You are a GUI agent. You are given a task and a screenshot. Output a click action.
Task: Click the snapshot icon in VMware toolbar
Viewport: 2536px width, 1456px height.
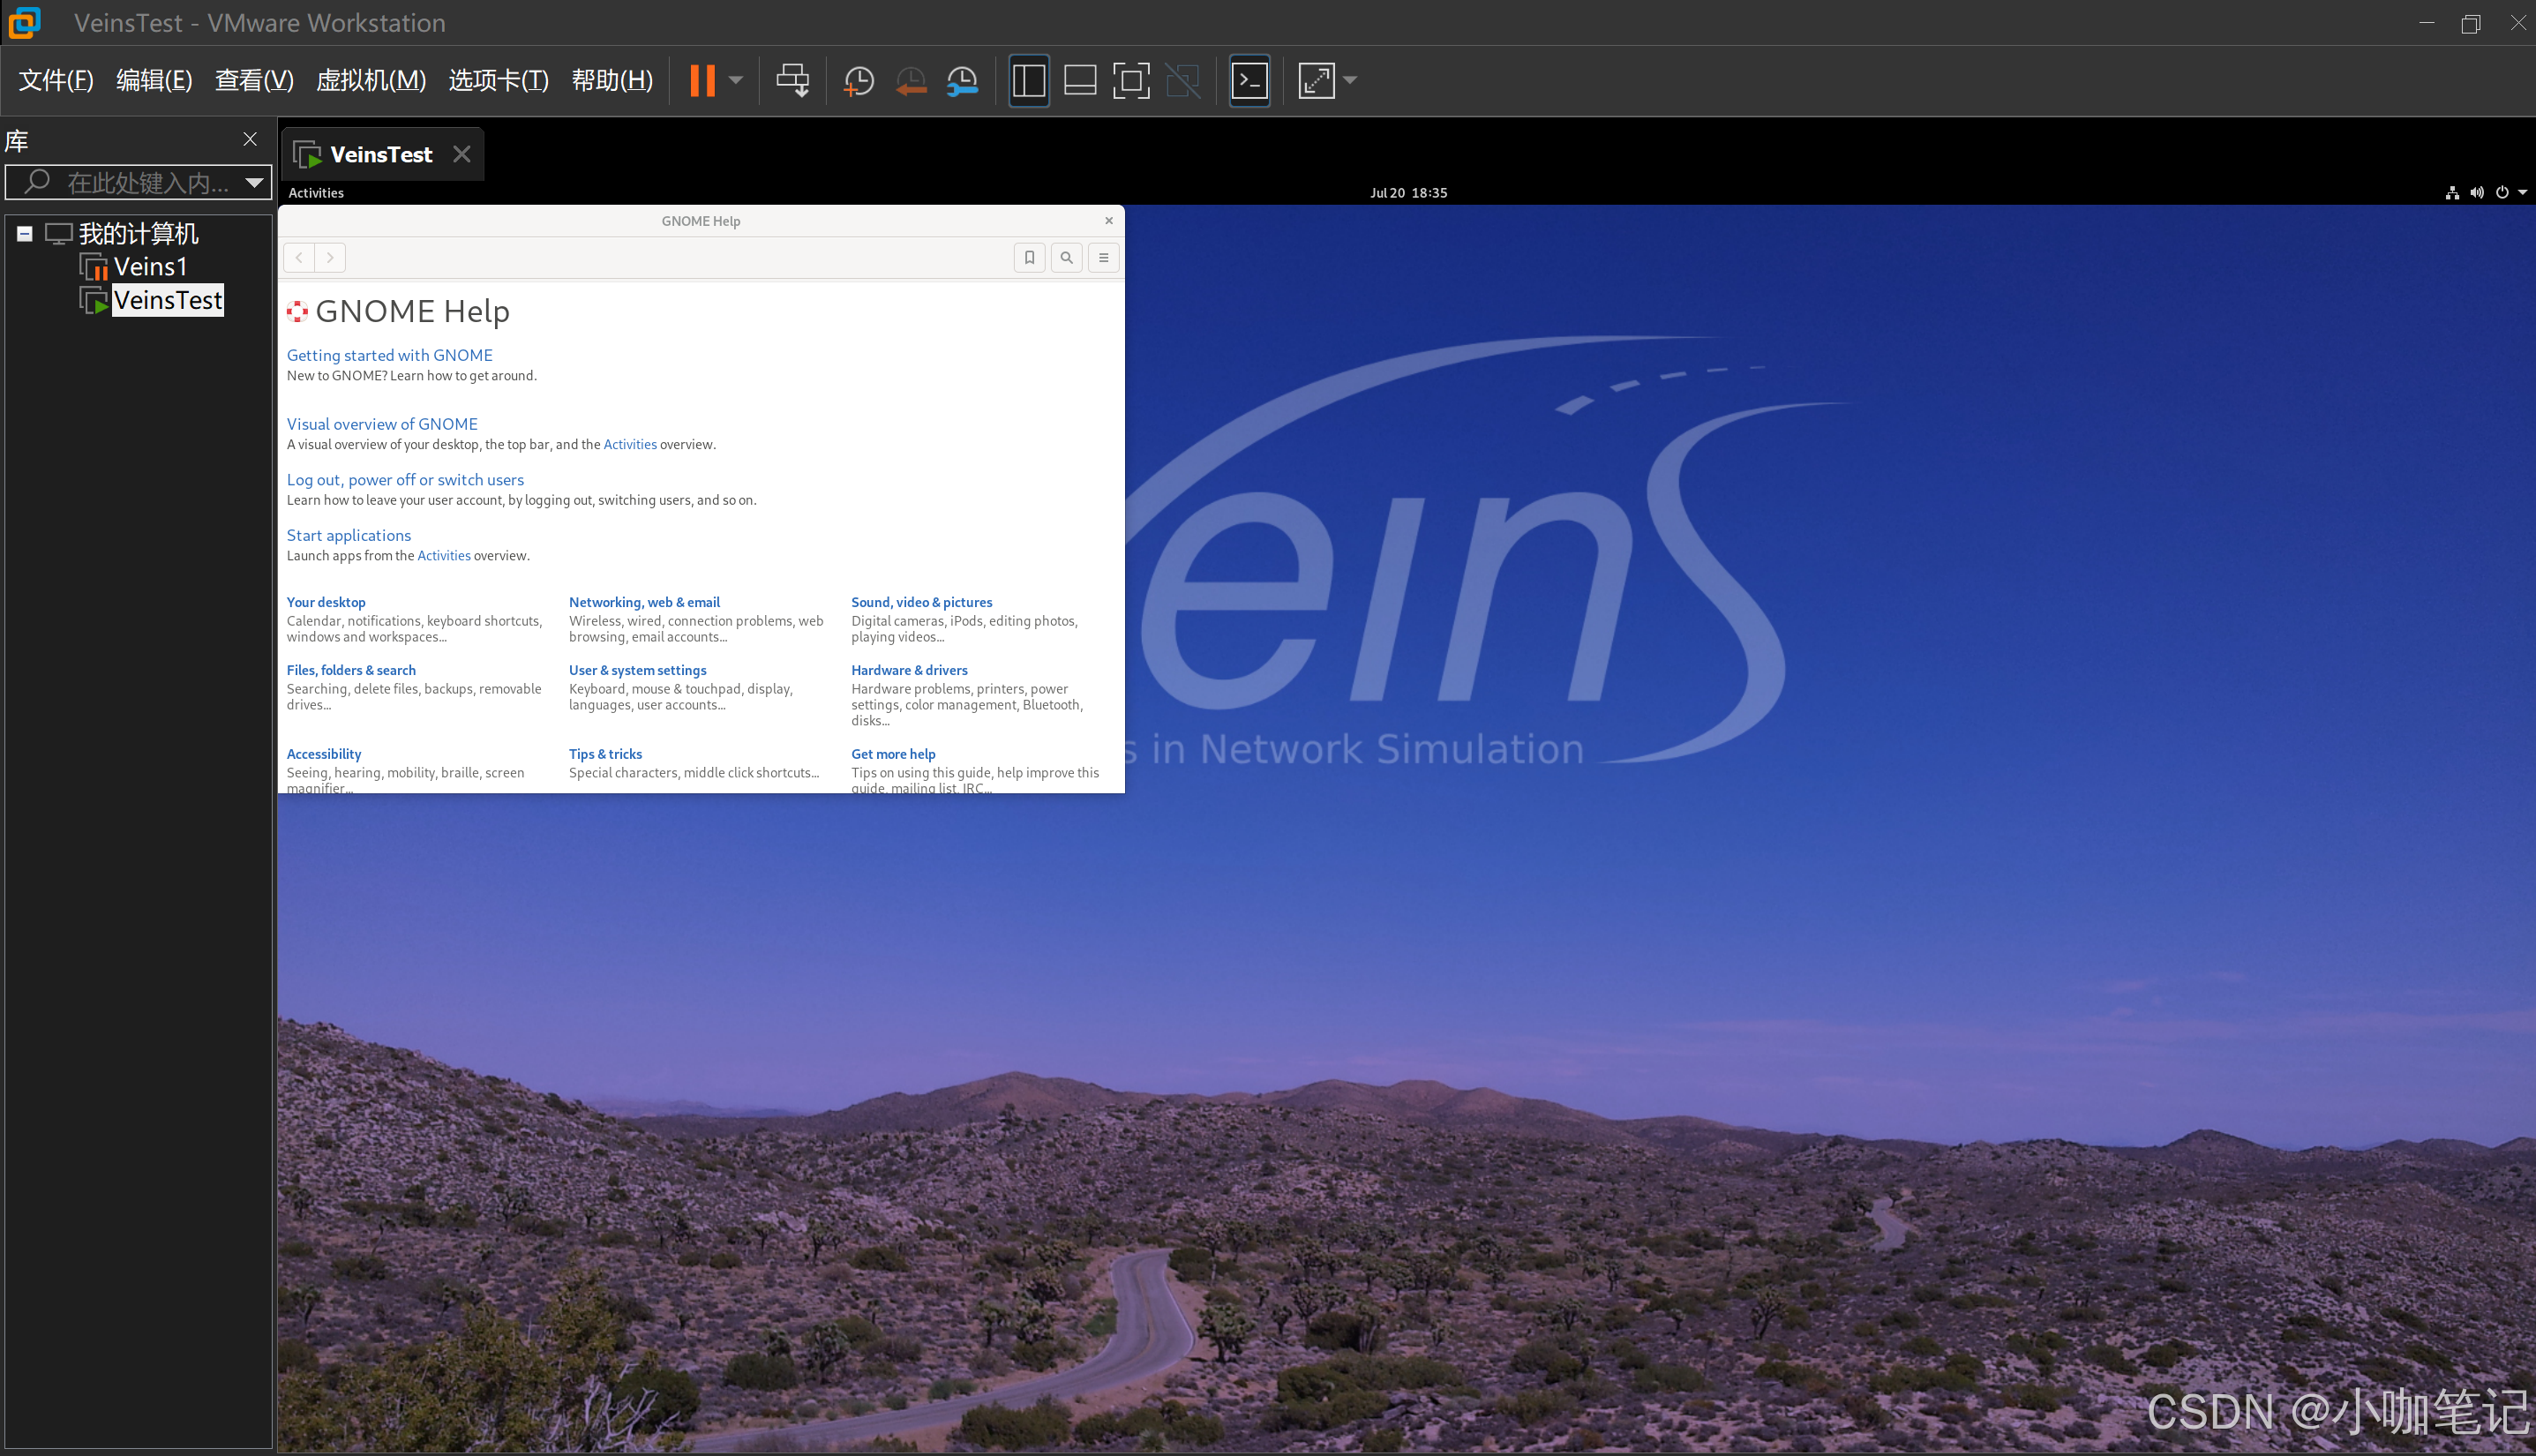pos(857,80)
